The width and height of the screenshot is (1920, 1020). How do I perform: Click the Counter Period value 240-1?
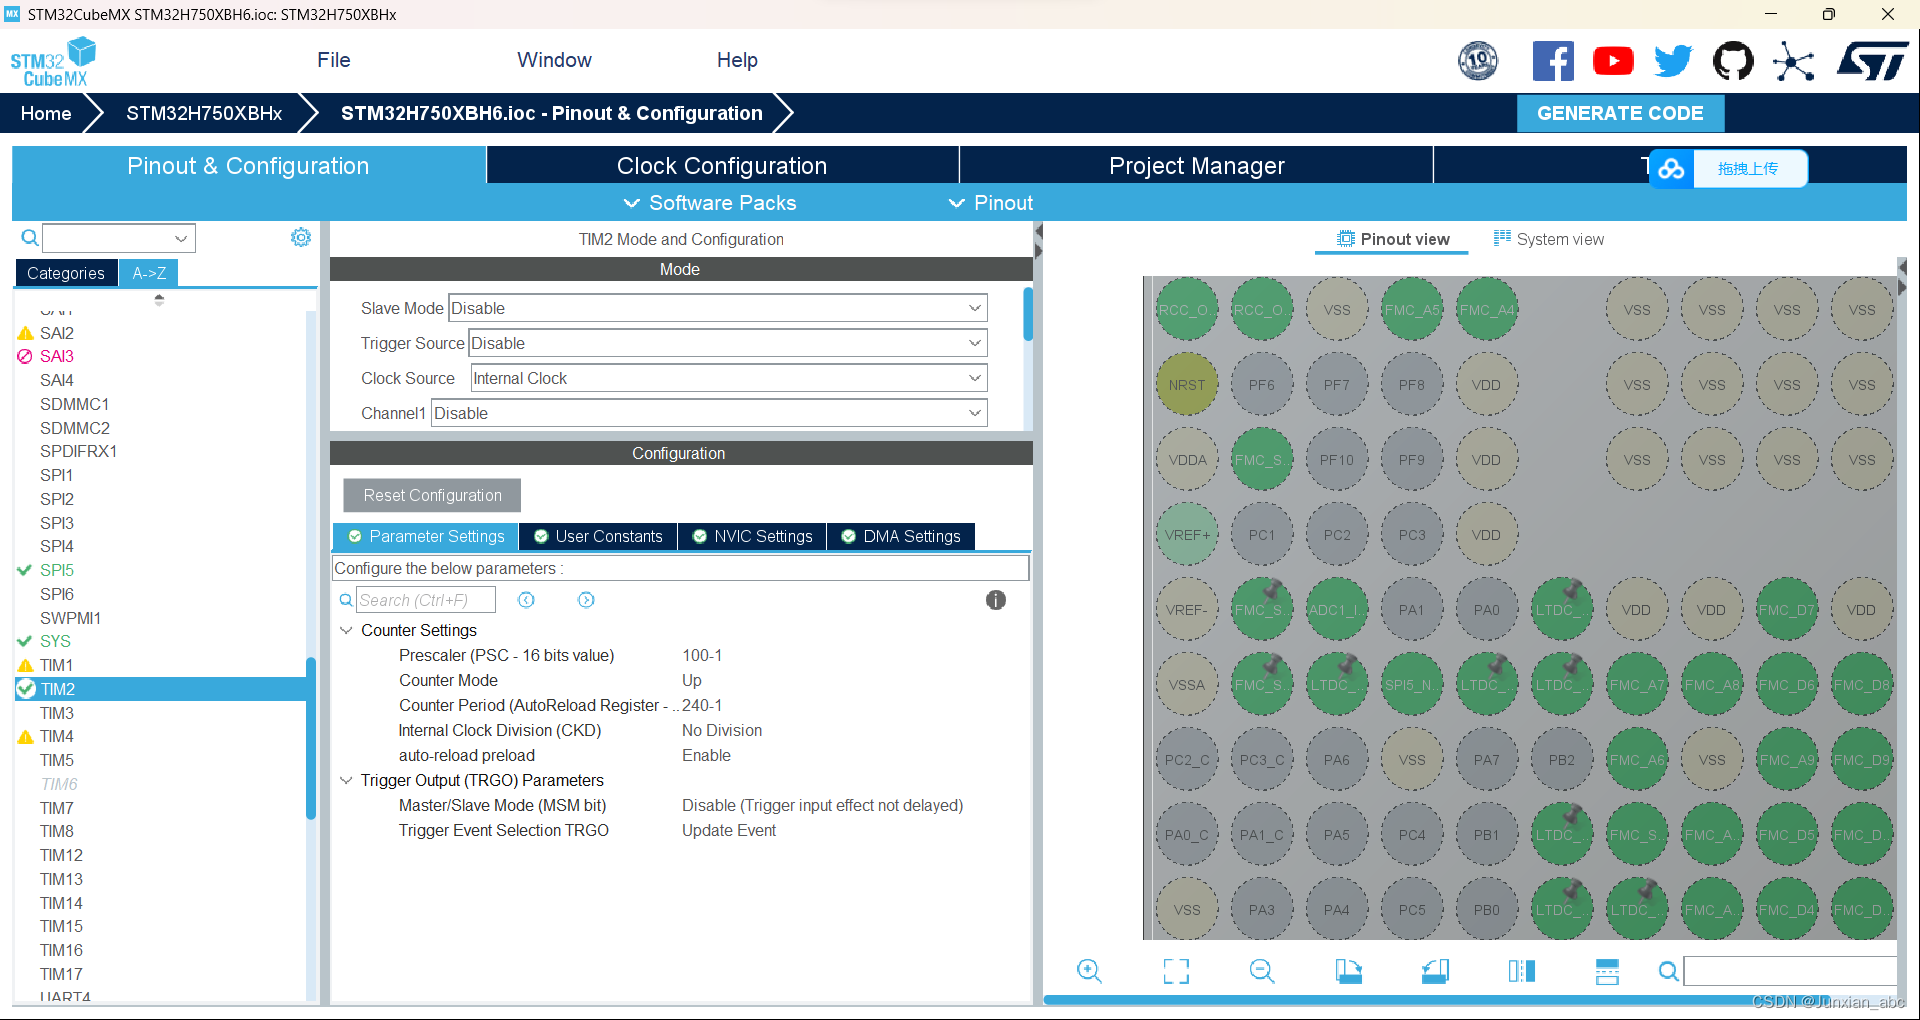(x=702, y=705)
